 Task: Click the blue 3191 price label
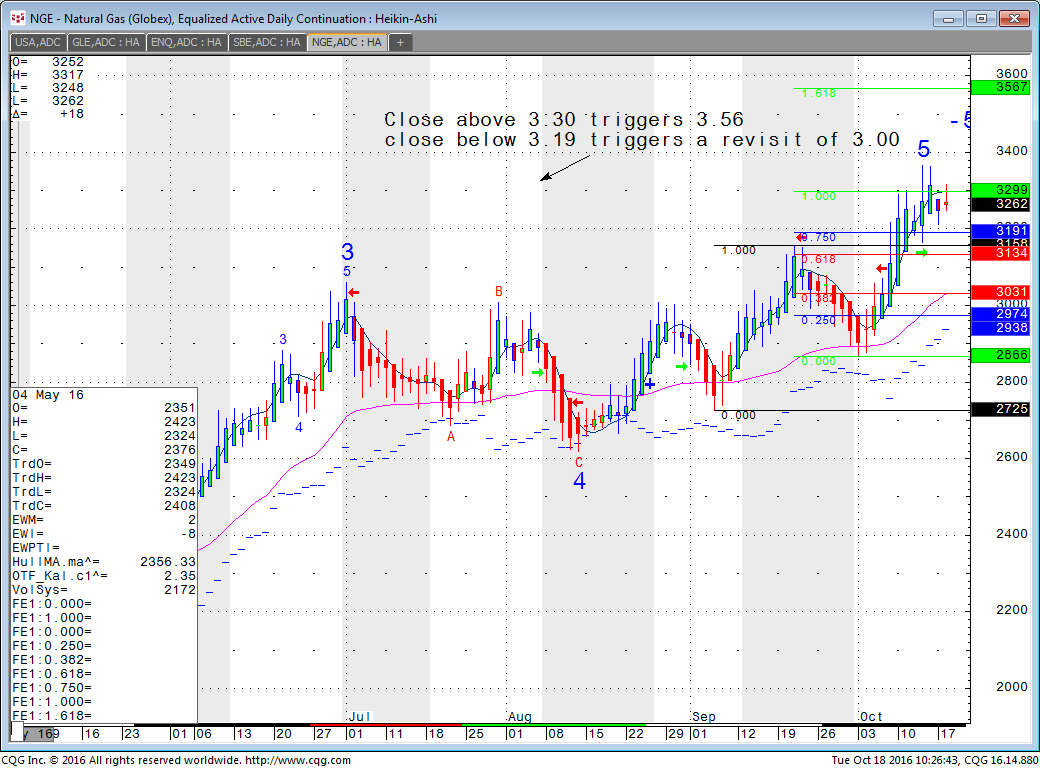point(1000,231)
